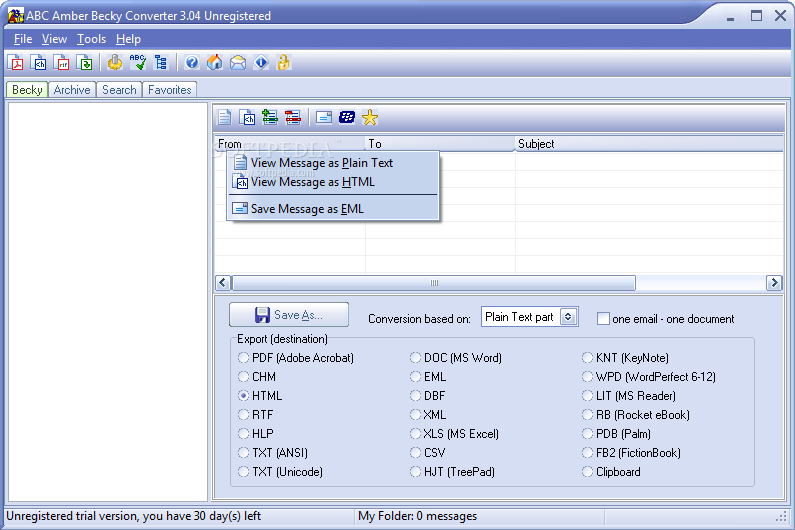The width and height of the screenshot is (795, 530).
Task: Click the PDF export toolbar icon
Action: [16, 62]
